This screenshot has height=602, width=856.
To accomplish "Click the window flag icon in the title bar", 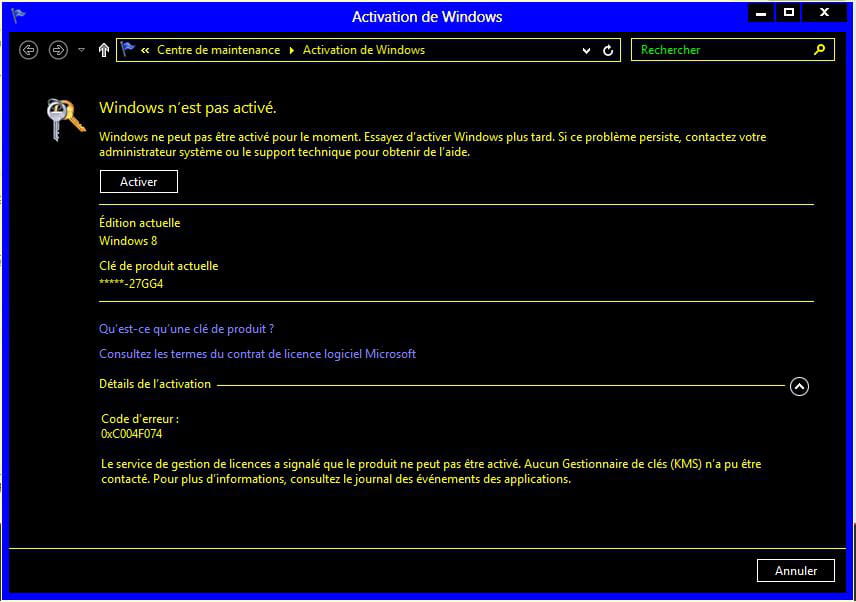I will pos(18,15).
